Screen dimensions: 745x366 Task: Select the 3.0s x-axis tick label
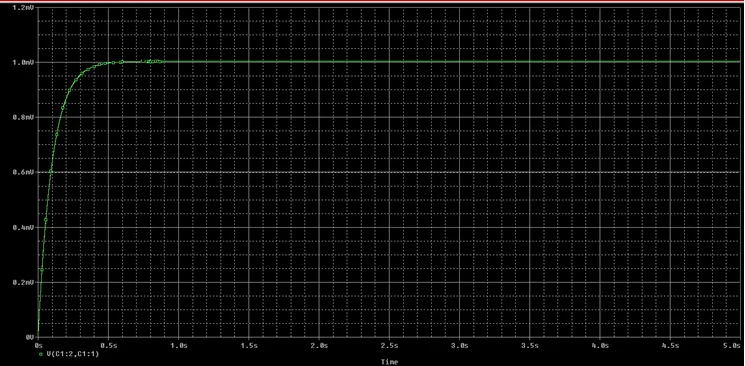(x=460, y=346)
